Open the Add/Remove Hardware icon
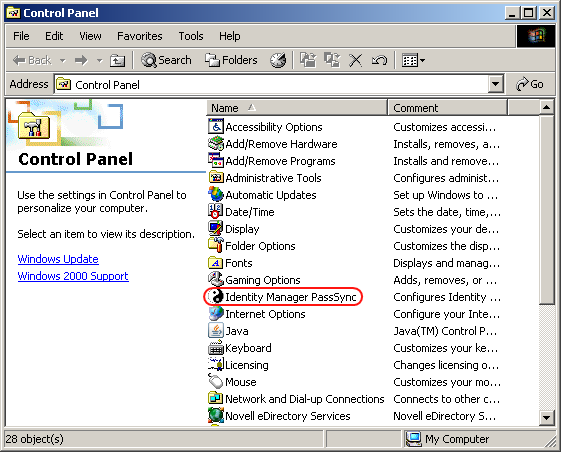This screenshot has height=452, width=561. point(216,144)
